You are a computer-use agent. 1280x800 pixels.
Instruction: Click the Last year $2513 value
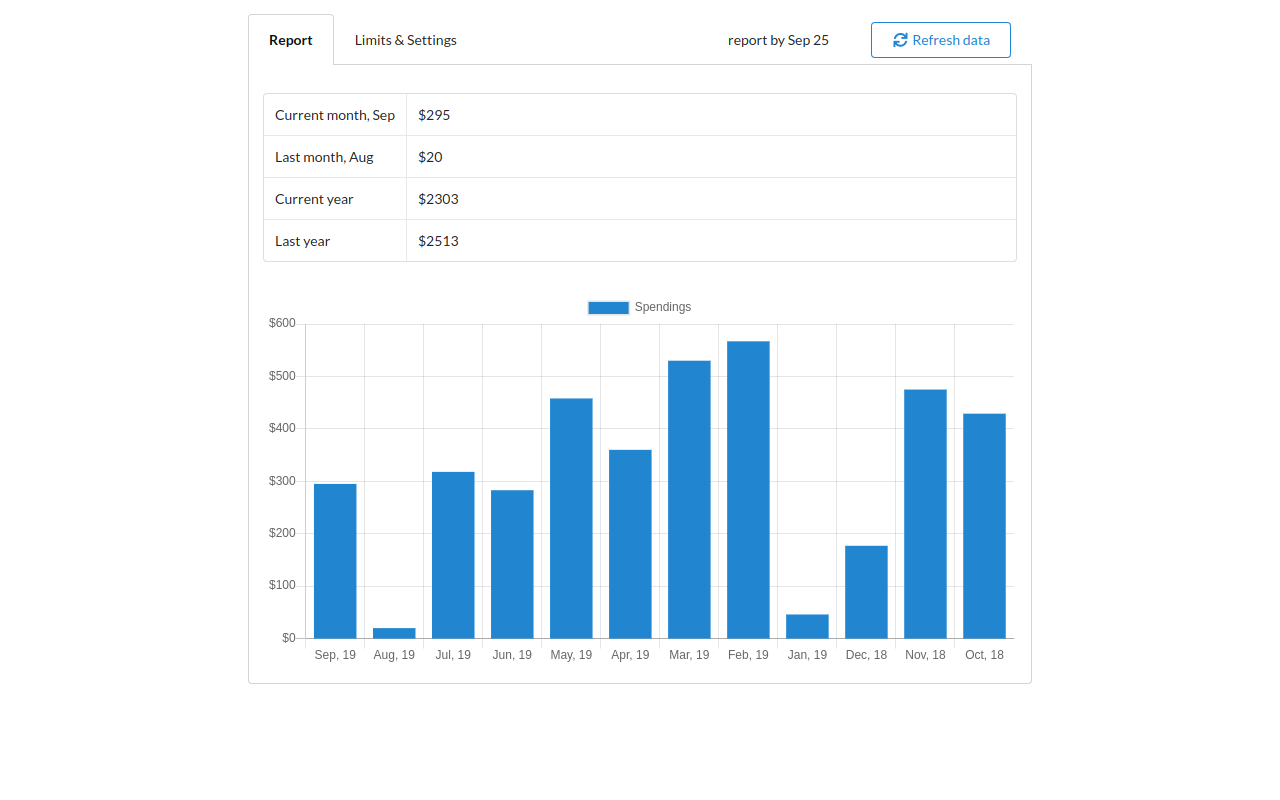[x=438, y=241]
